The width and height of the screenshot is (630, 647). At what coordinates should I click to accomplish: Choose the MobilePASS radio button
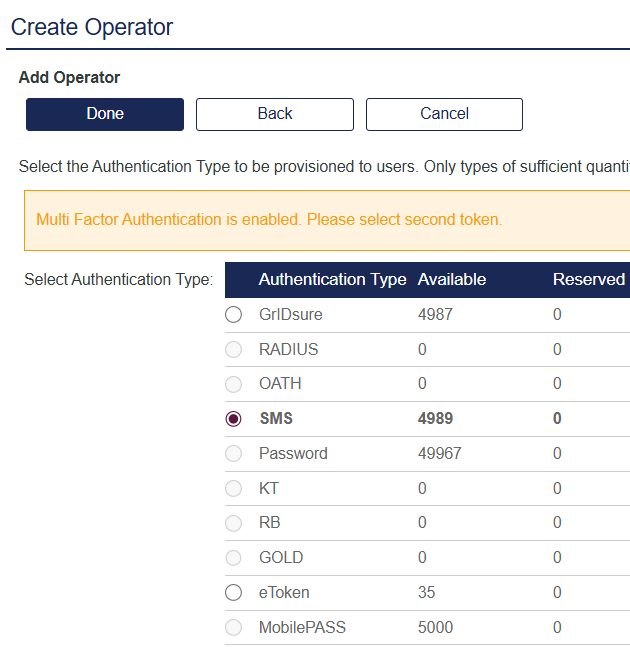(234, 628)
